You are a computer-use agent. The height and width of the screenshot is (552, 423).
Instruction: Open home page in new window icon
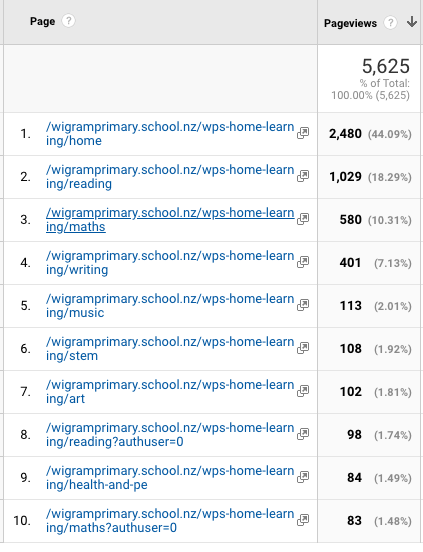[303, 133]
